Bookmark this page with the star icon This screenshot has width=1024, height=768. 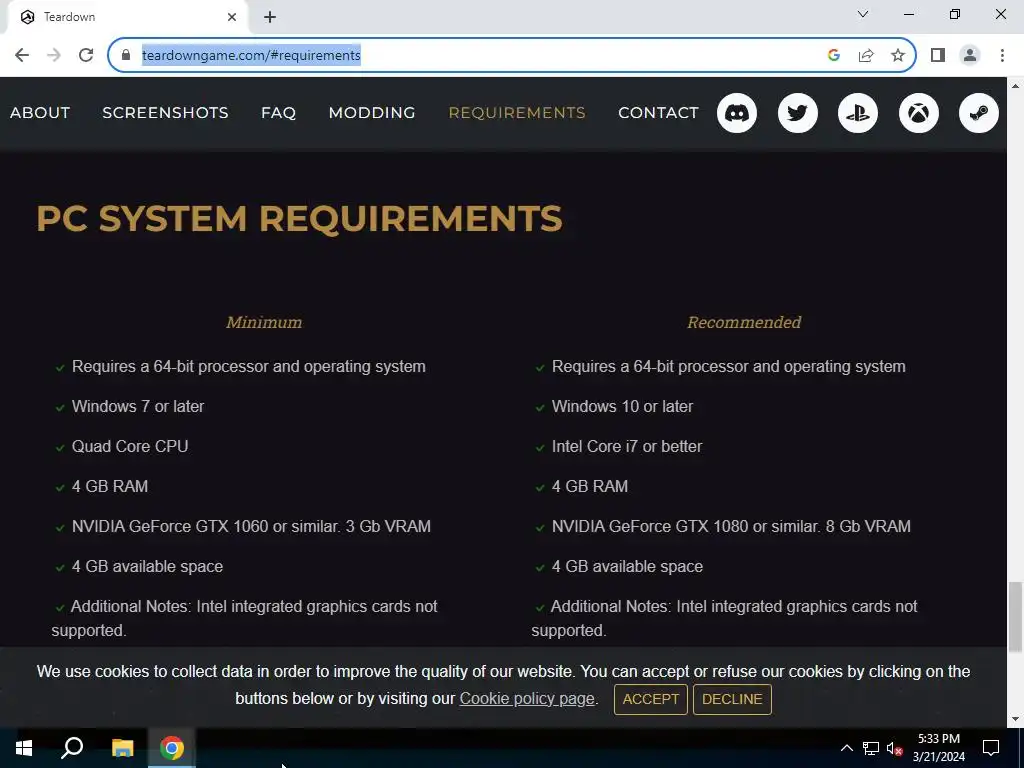click(898, 55)
